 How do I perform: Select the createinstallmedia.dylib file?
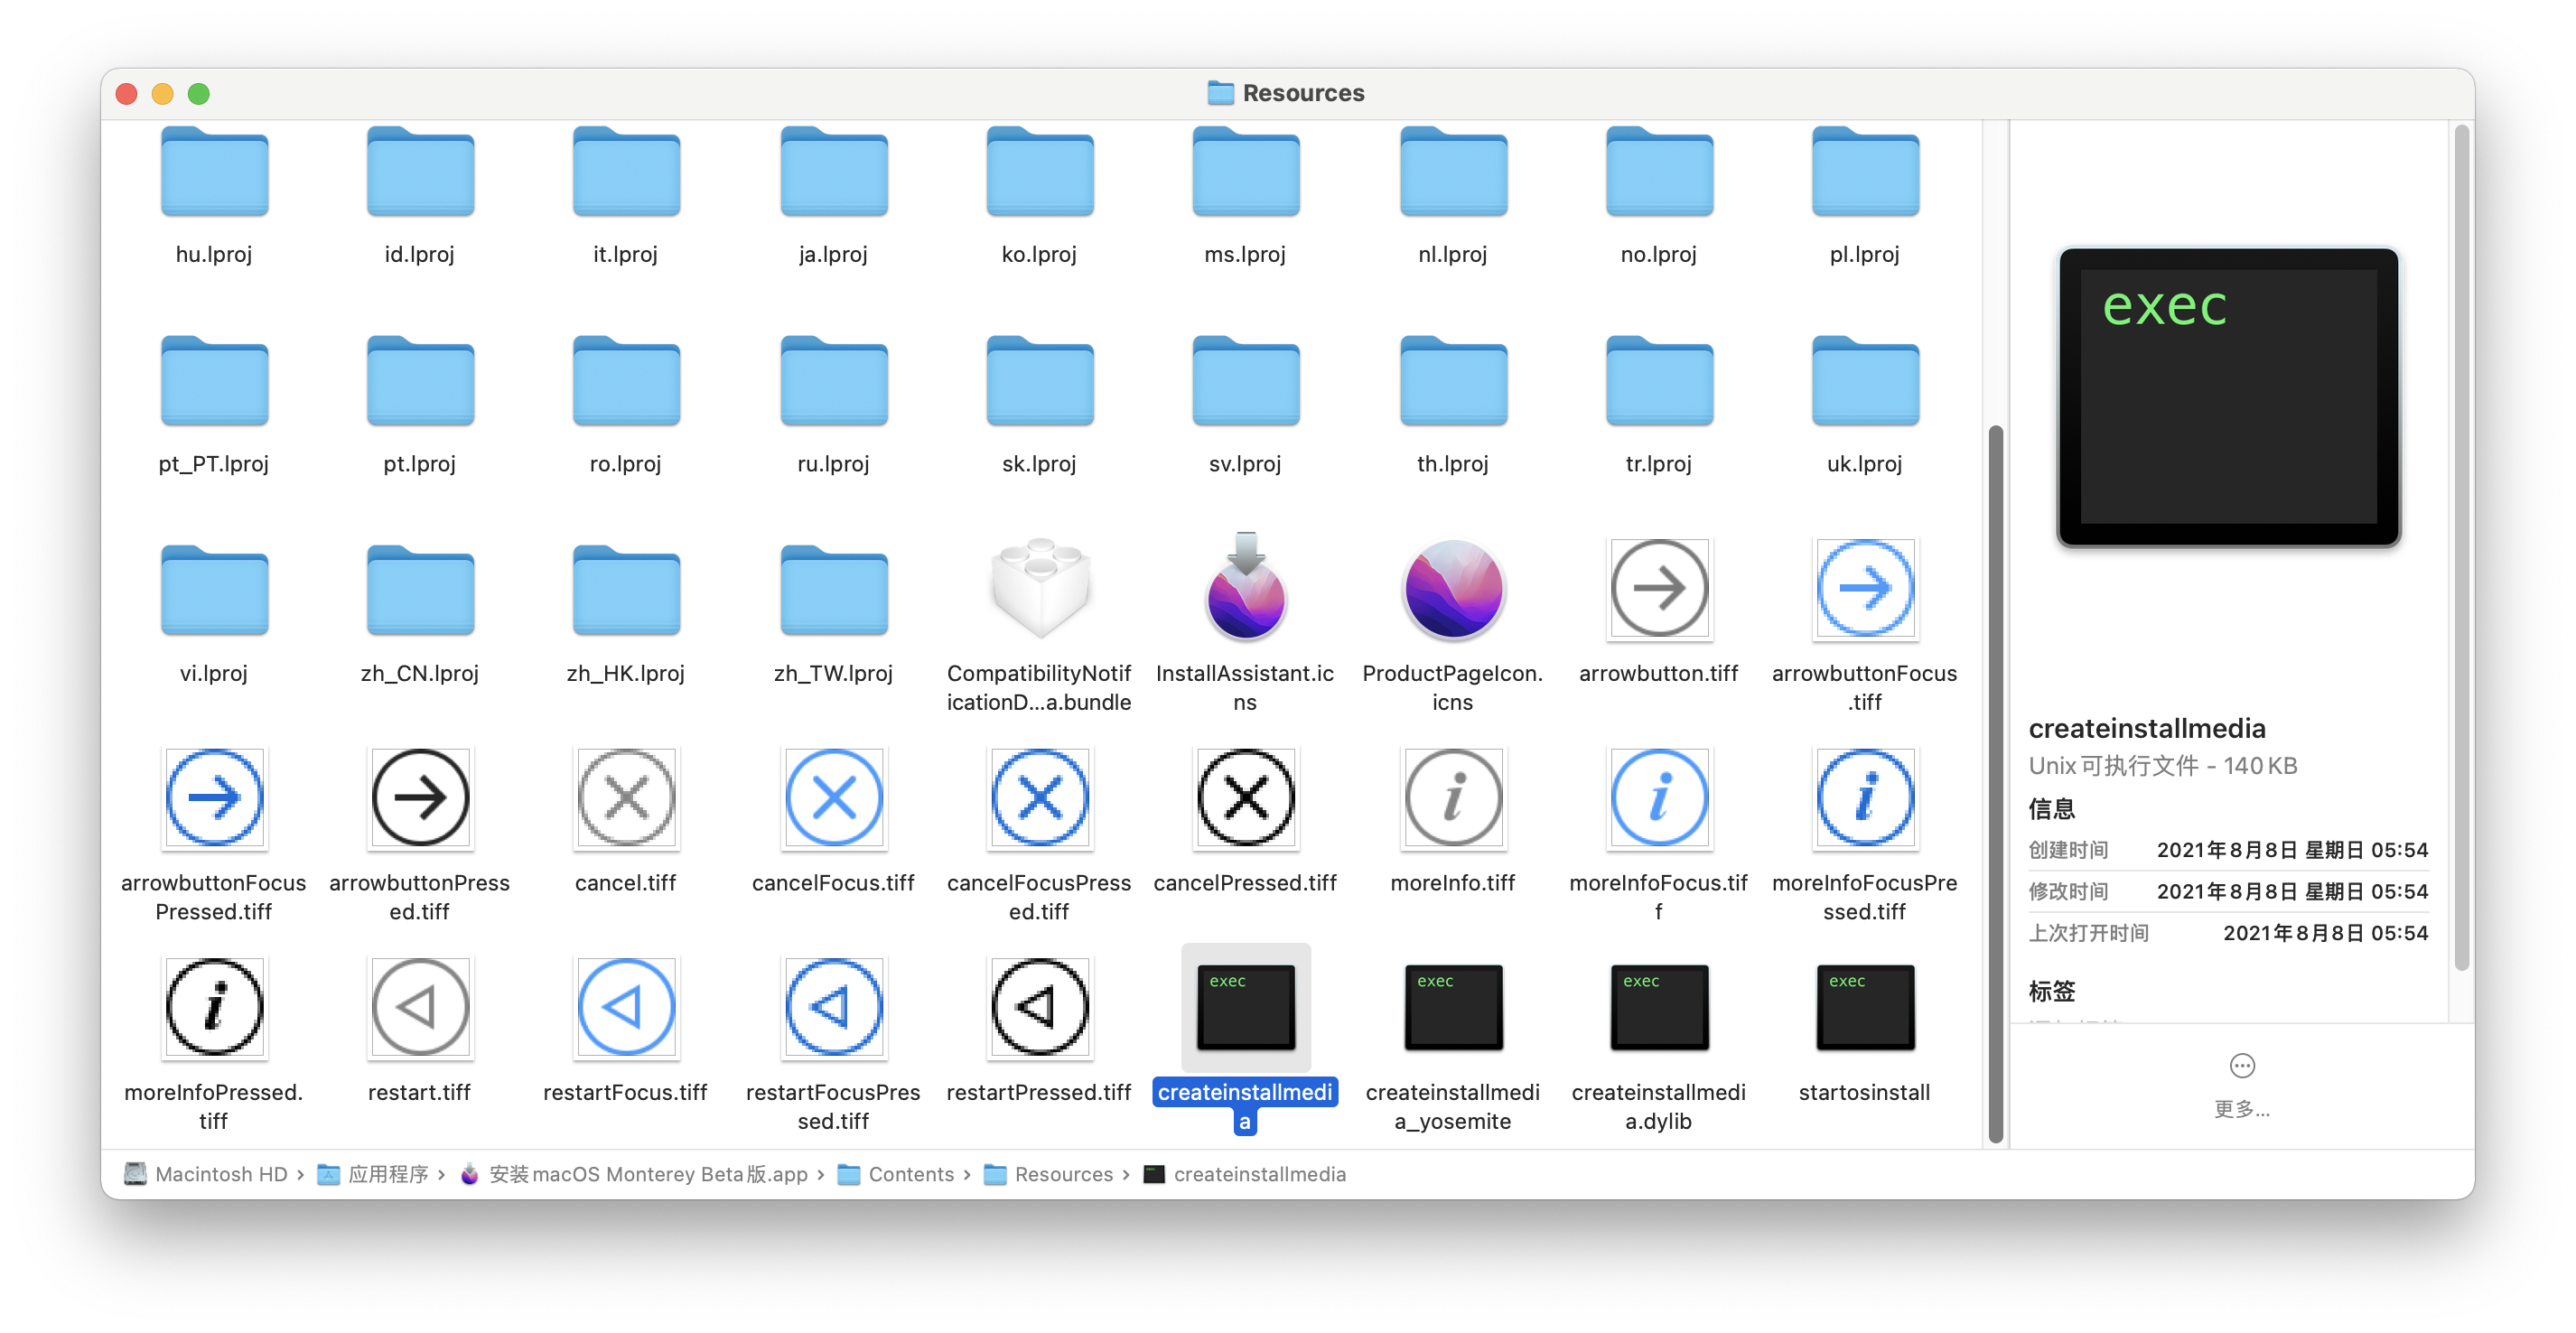point(1658,1008)
